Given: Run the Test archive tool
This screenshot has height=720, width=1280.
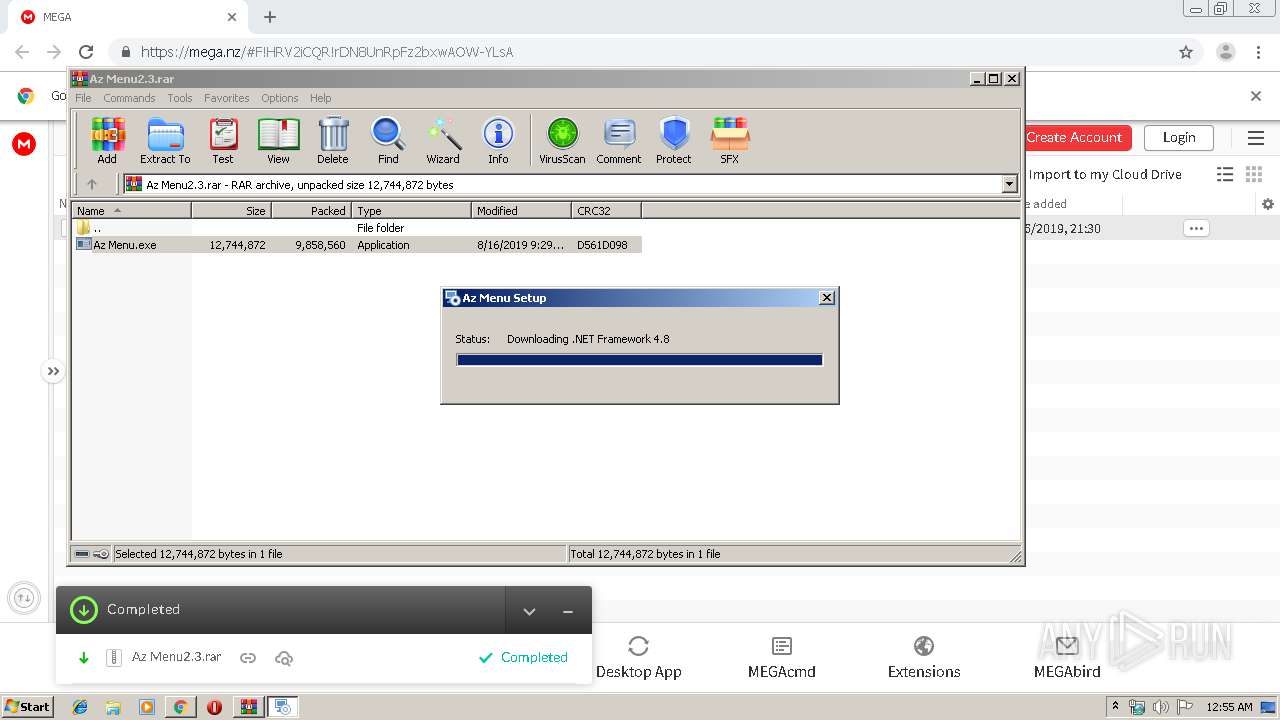Looking at the screenshot, I should (223, 140).
